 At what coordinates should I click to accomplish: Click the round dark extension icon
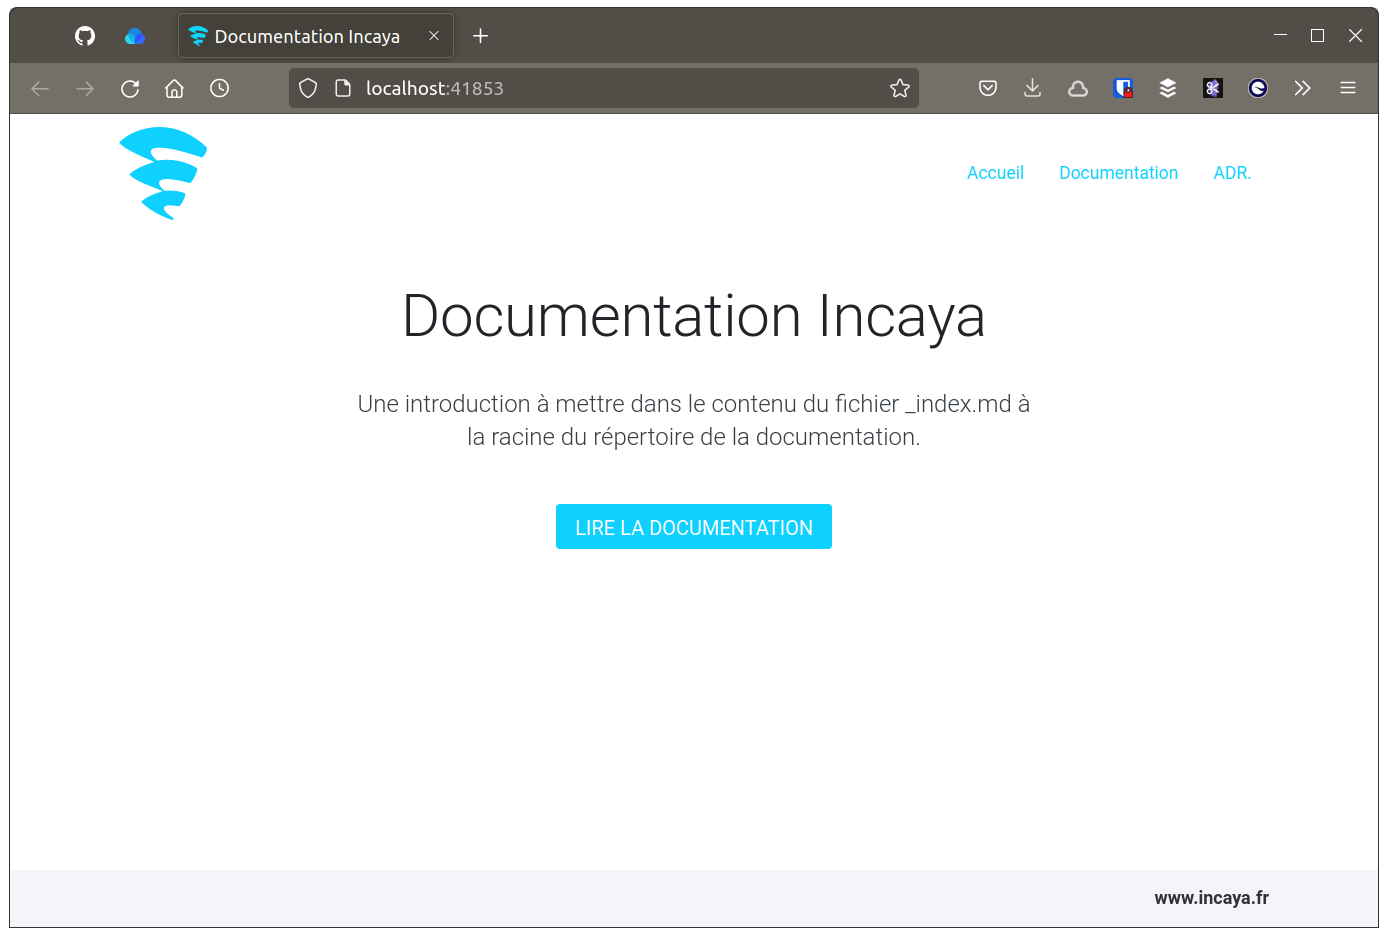(1258, 89)
